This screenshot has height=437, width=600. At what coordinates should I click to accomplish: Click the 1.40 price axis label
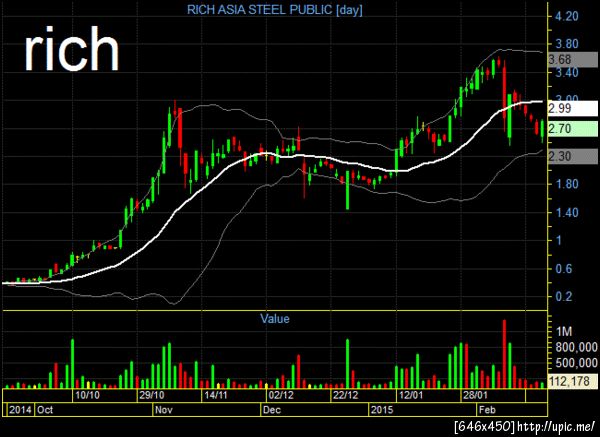coord(567,212)
